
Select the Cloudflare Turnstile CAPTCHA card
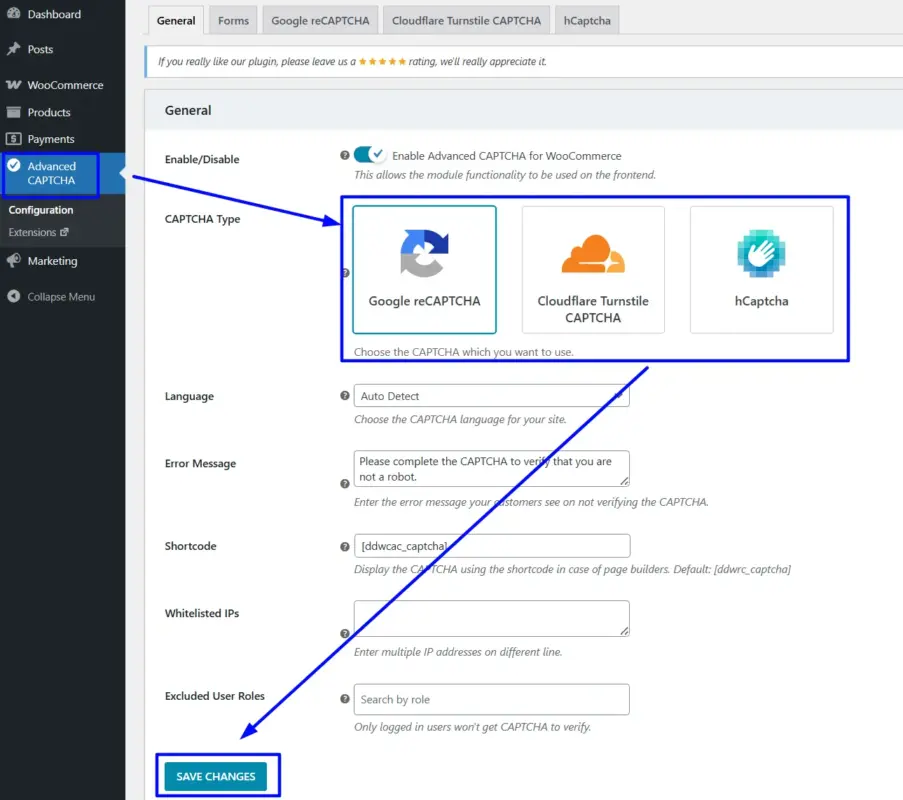pyautogui.click(x=593, y=270)
